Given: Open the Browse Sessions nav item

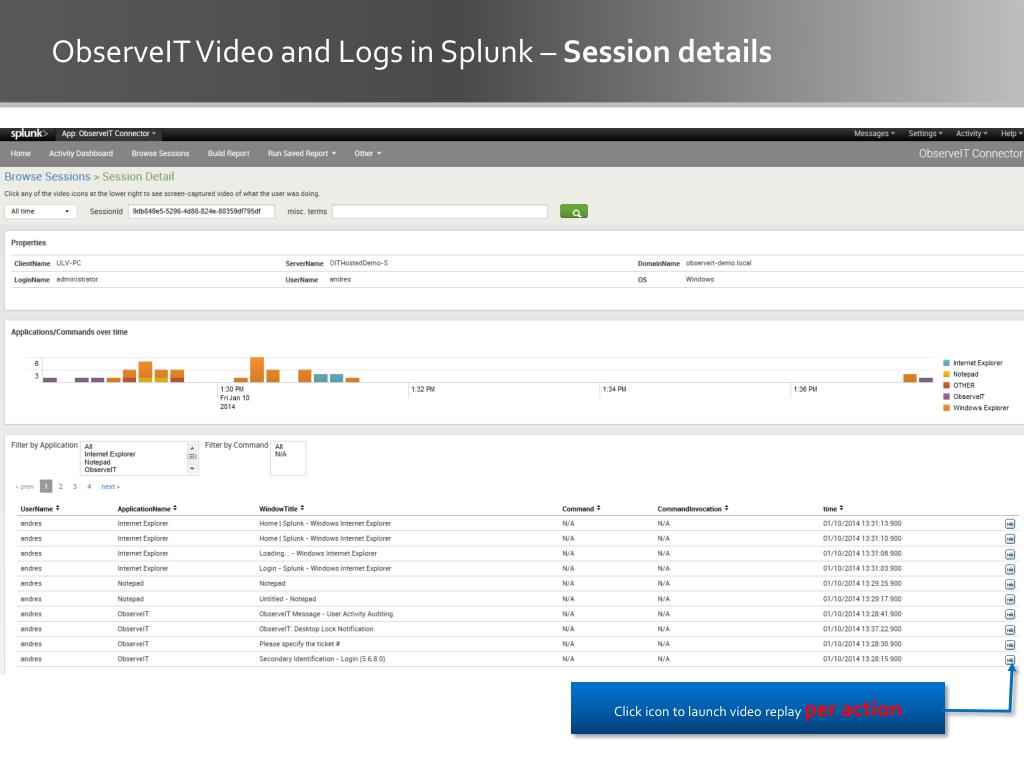Looking at the screenshot, I should (160, 153).
